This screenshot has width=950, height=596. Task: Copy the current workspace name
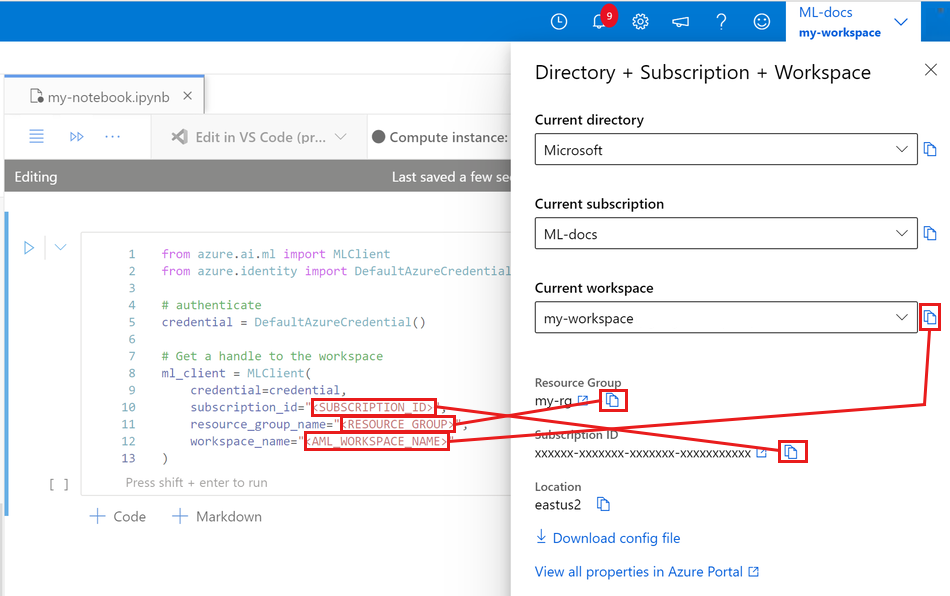coord(930,317)
